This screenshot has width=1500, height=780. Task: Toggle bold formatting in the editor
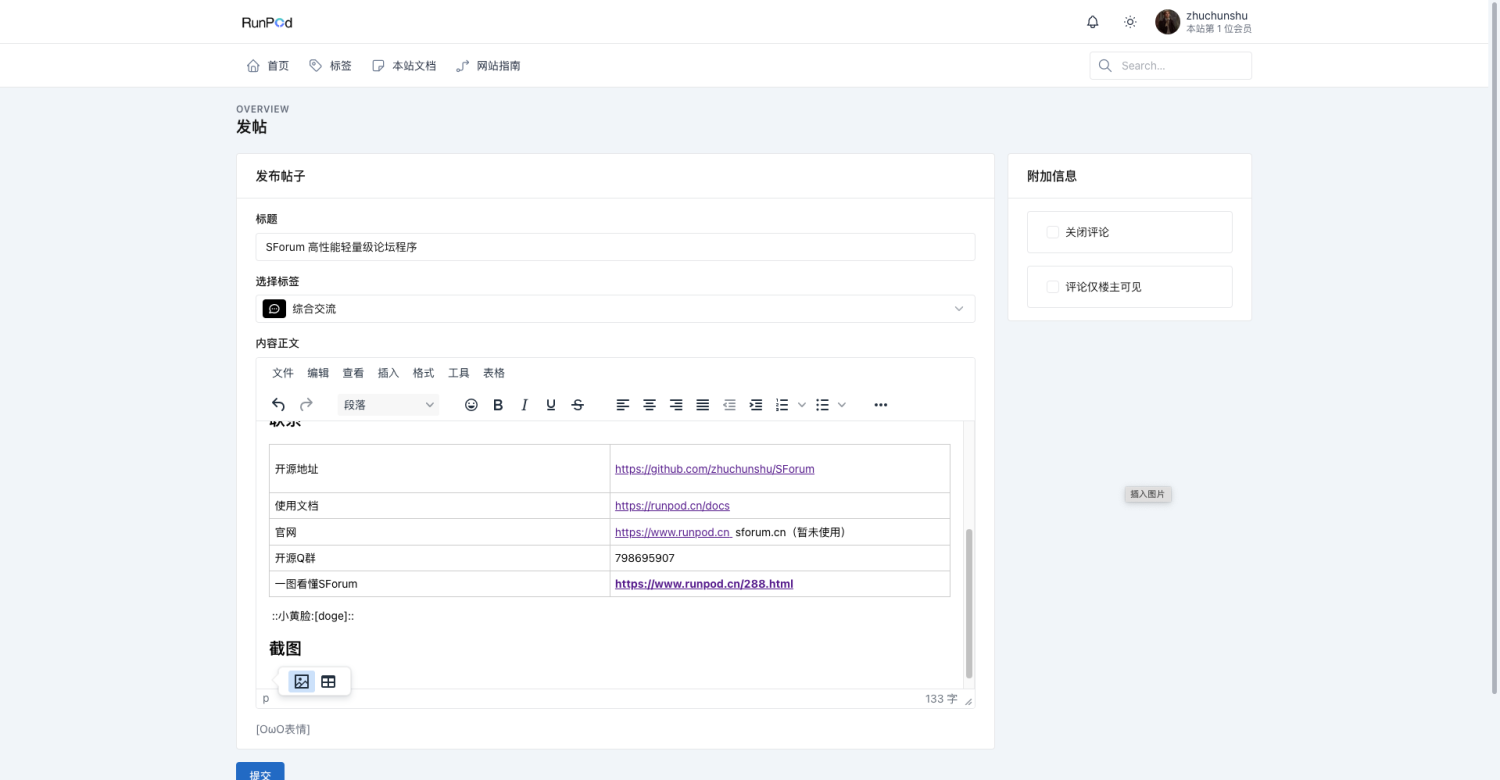(498, 405)
